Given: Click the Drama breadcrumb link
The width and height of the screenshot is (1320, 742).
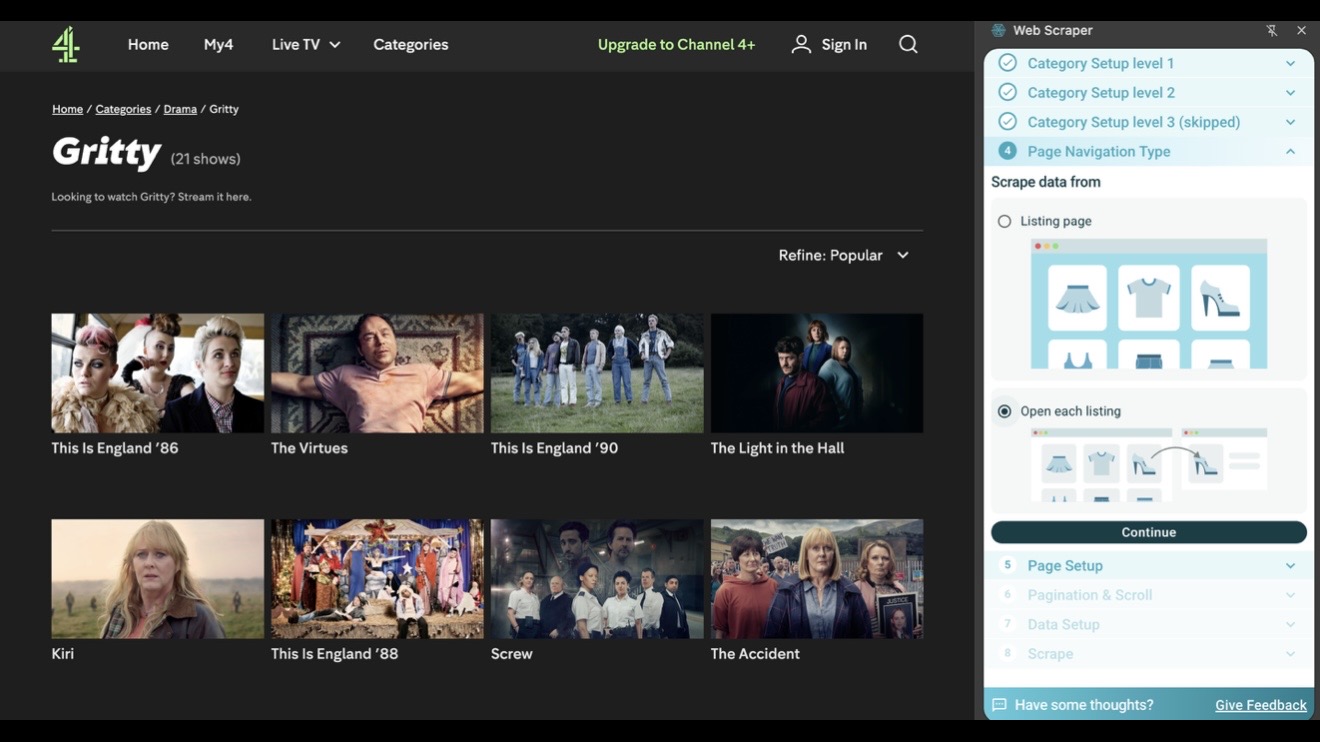Looking at the screenshot, I should 180,109.
